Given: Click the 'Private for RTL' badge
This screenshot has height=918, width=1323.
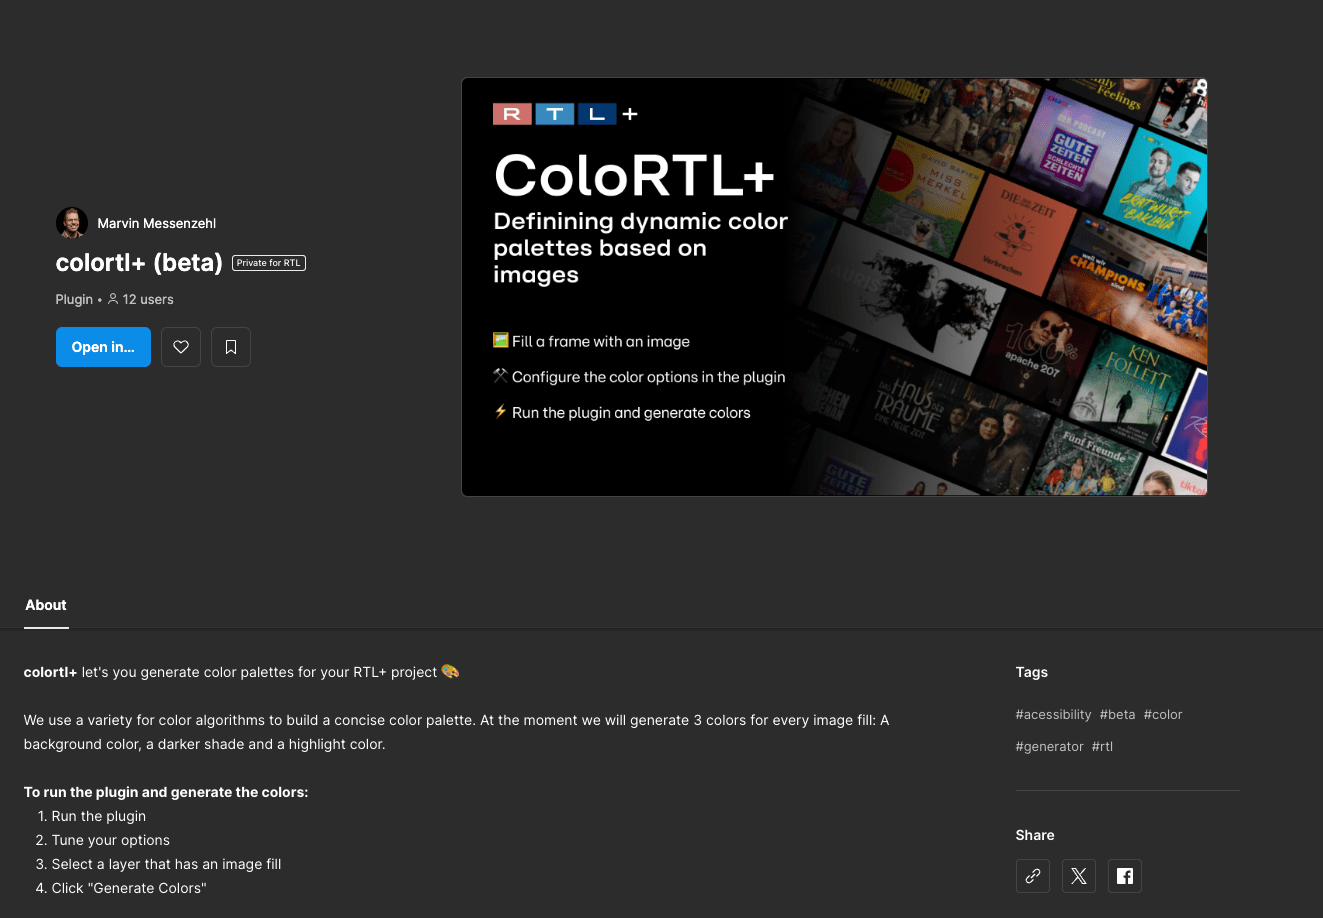Looking at the screenshot, I should [269, 263].
